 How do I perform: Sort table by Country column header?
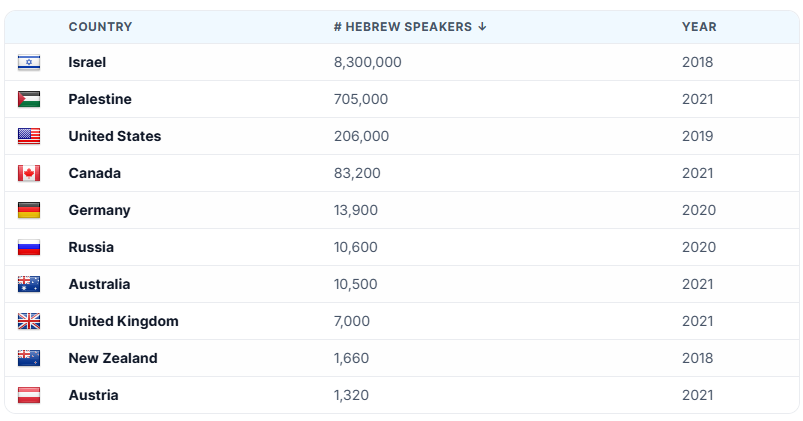(100, 27)
